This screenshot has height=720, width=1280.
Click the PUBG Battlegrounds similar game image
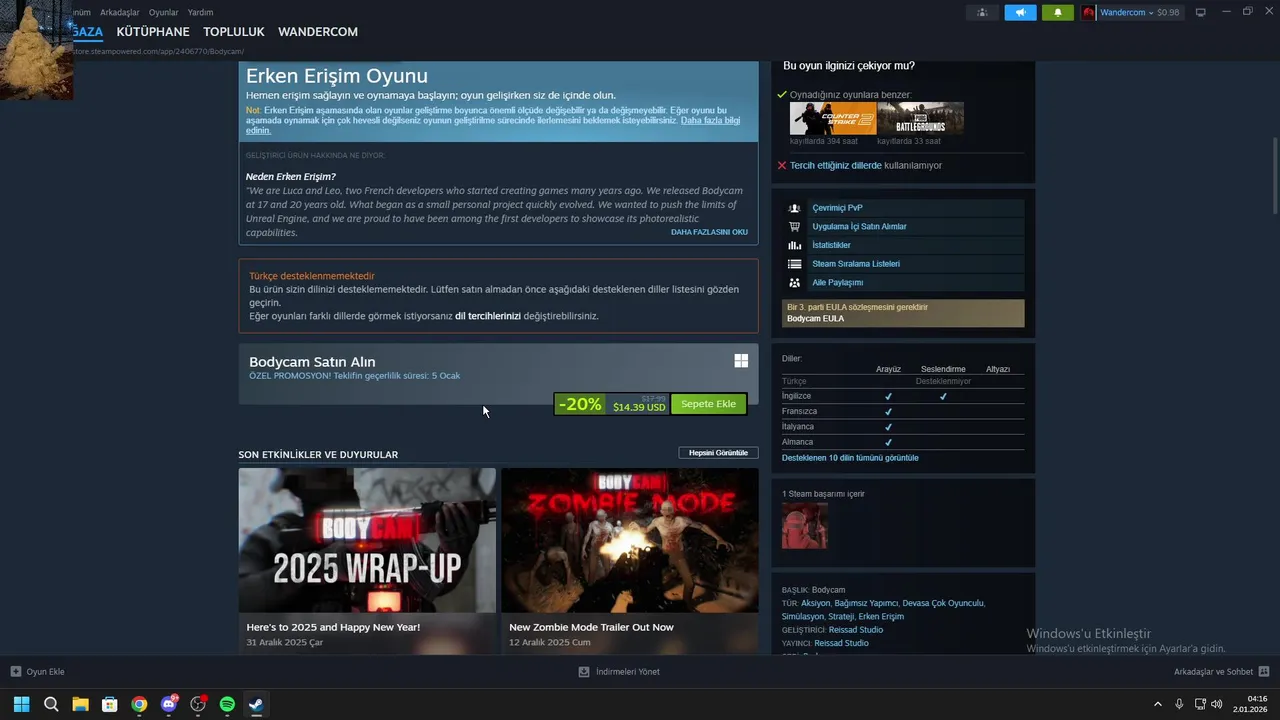click(920, 118)
